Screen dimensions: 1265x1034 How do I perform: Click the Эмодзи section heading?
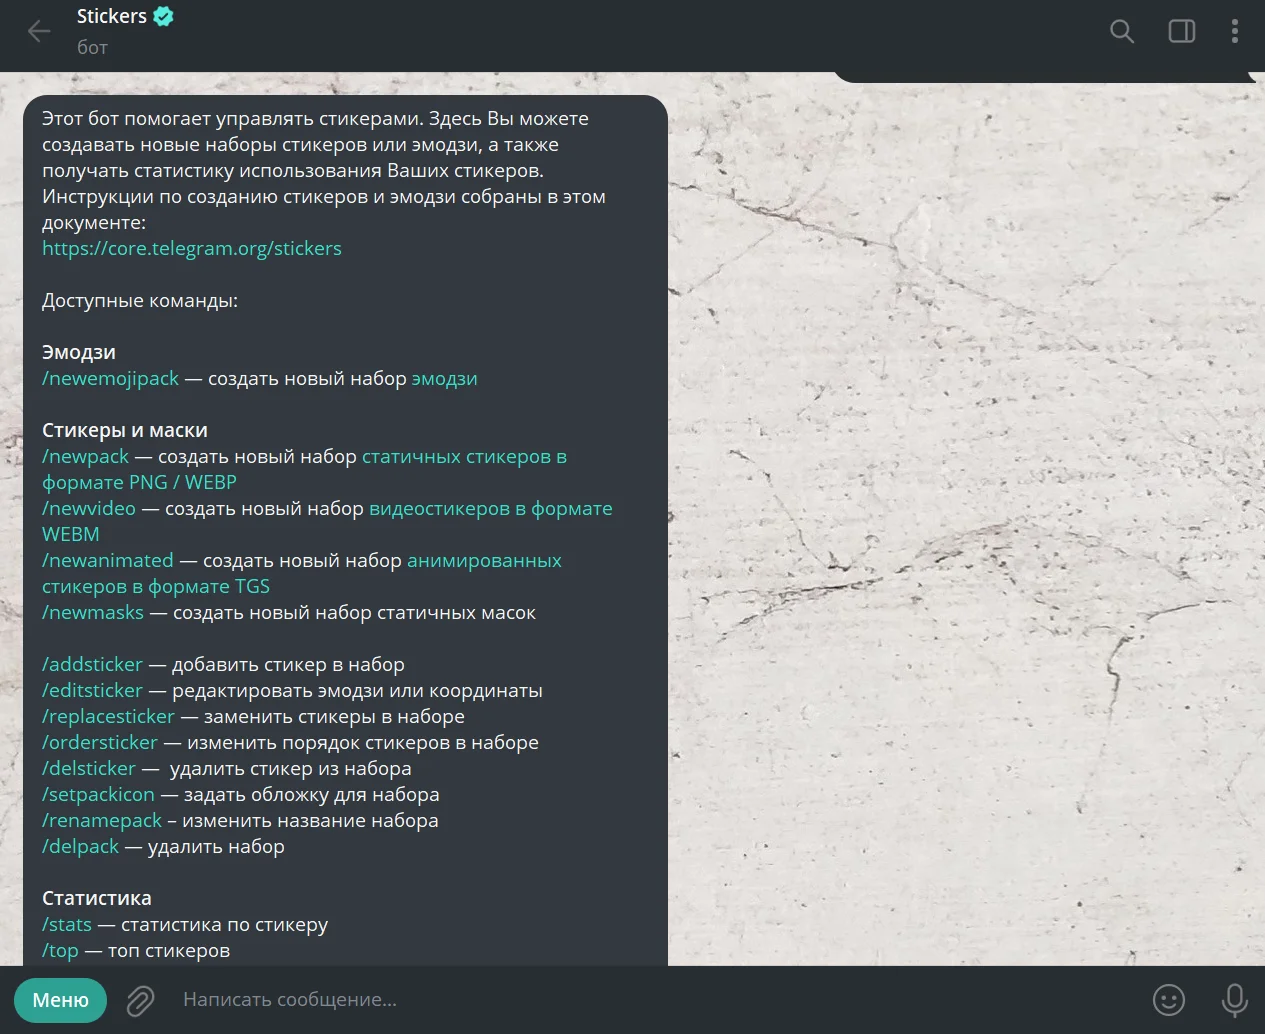click(x=79, y=352)
